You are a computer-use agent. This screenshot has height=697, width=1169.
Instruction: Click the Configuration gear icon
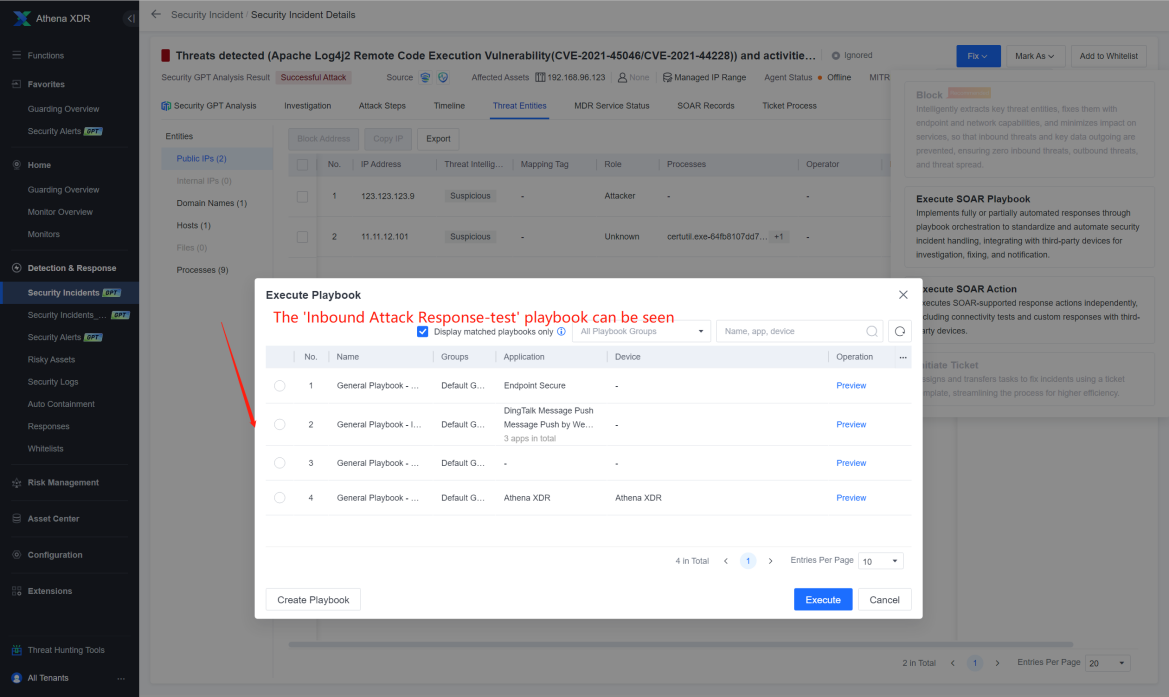pyautogui.click(x=16, y=555)
